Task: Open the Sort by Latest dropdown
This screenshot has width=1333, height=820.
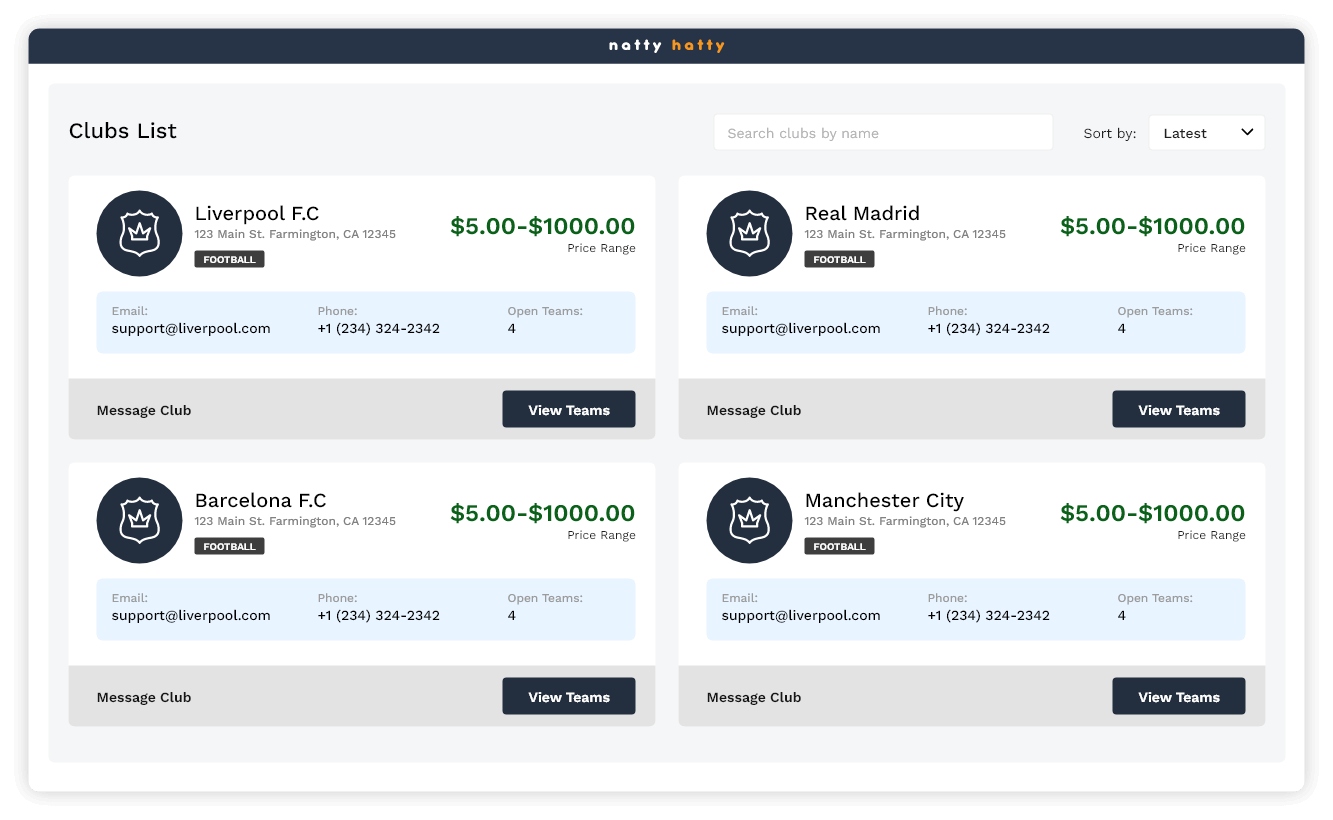Action: pos(1206,133)
